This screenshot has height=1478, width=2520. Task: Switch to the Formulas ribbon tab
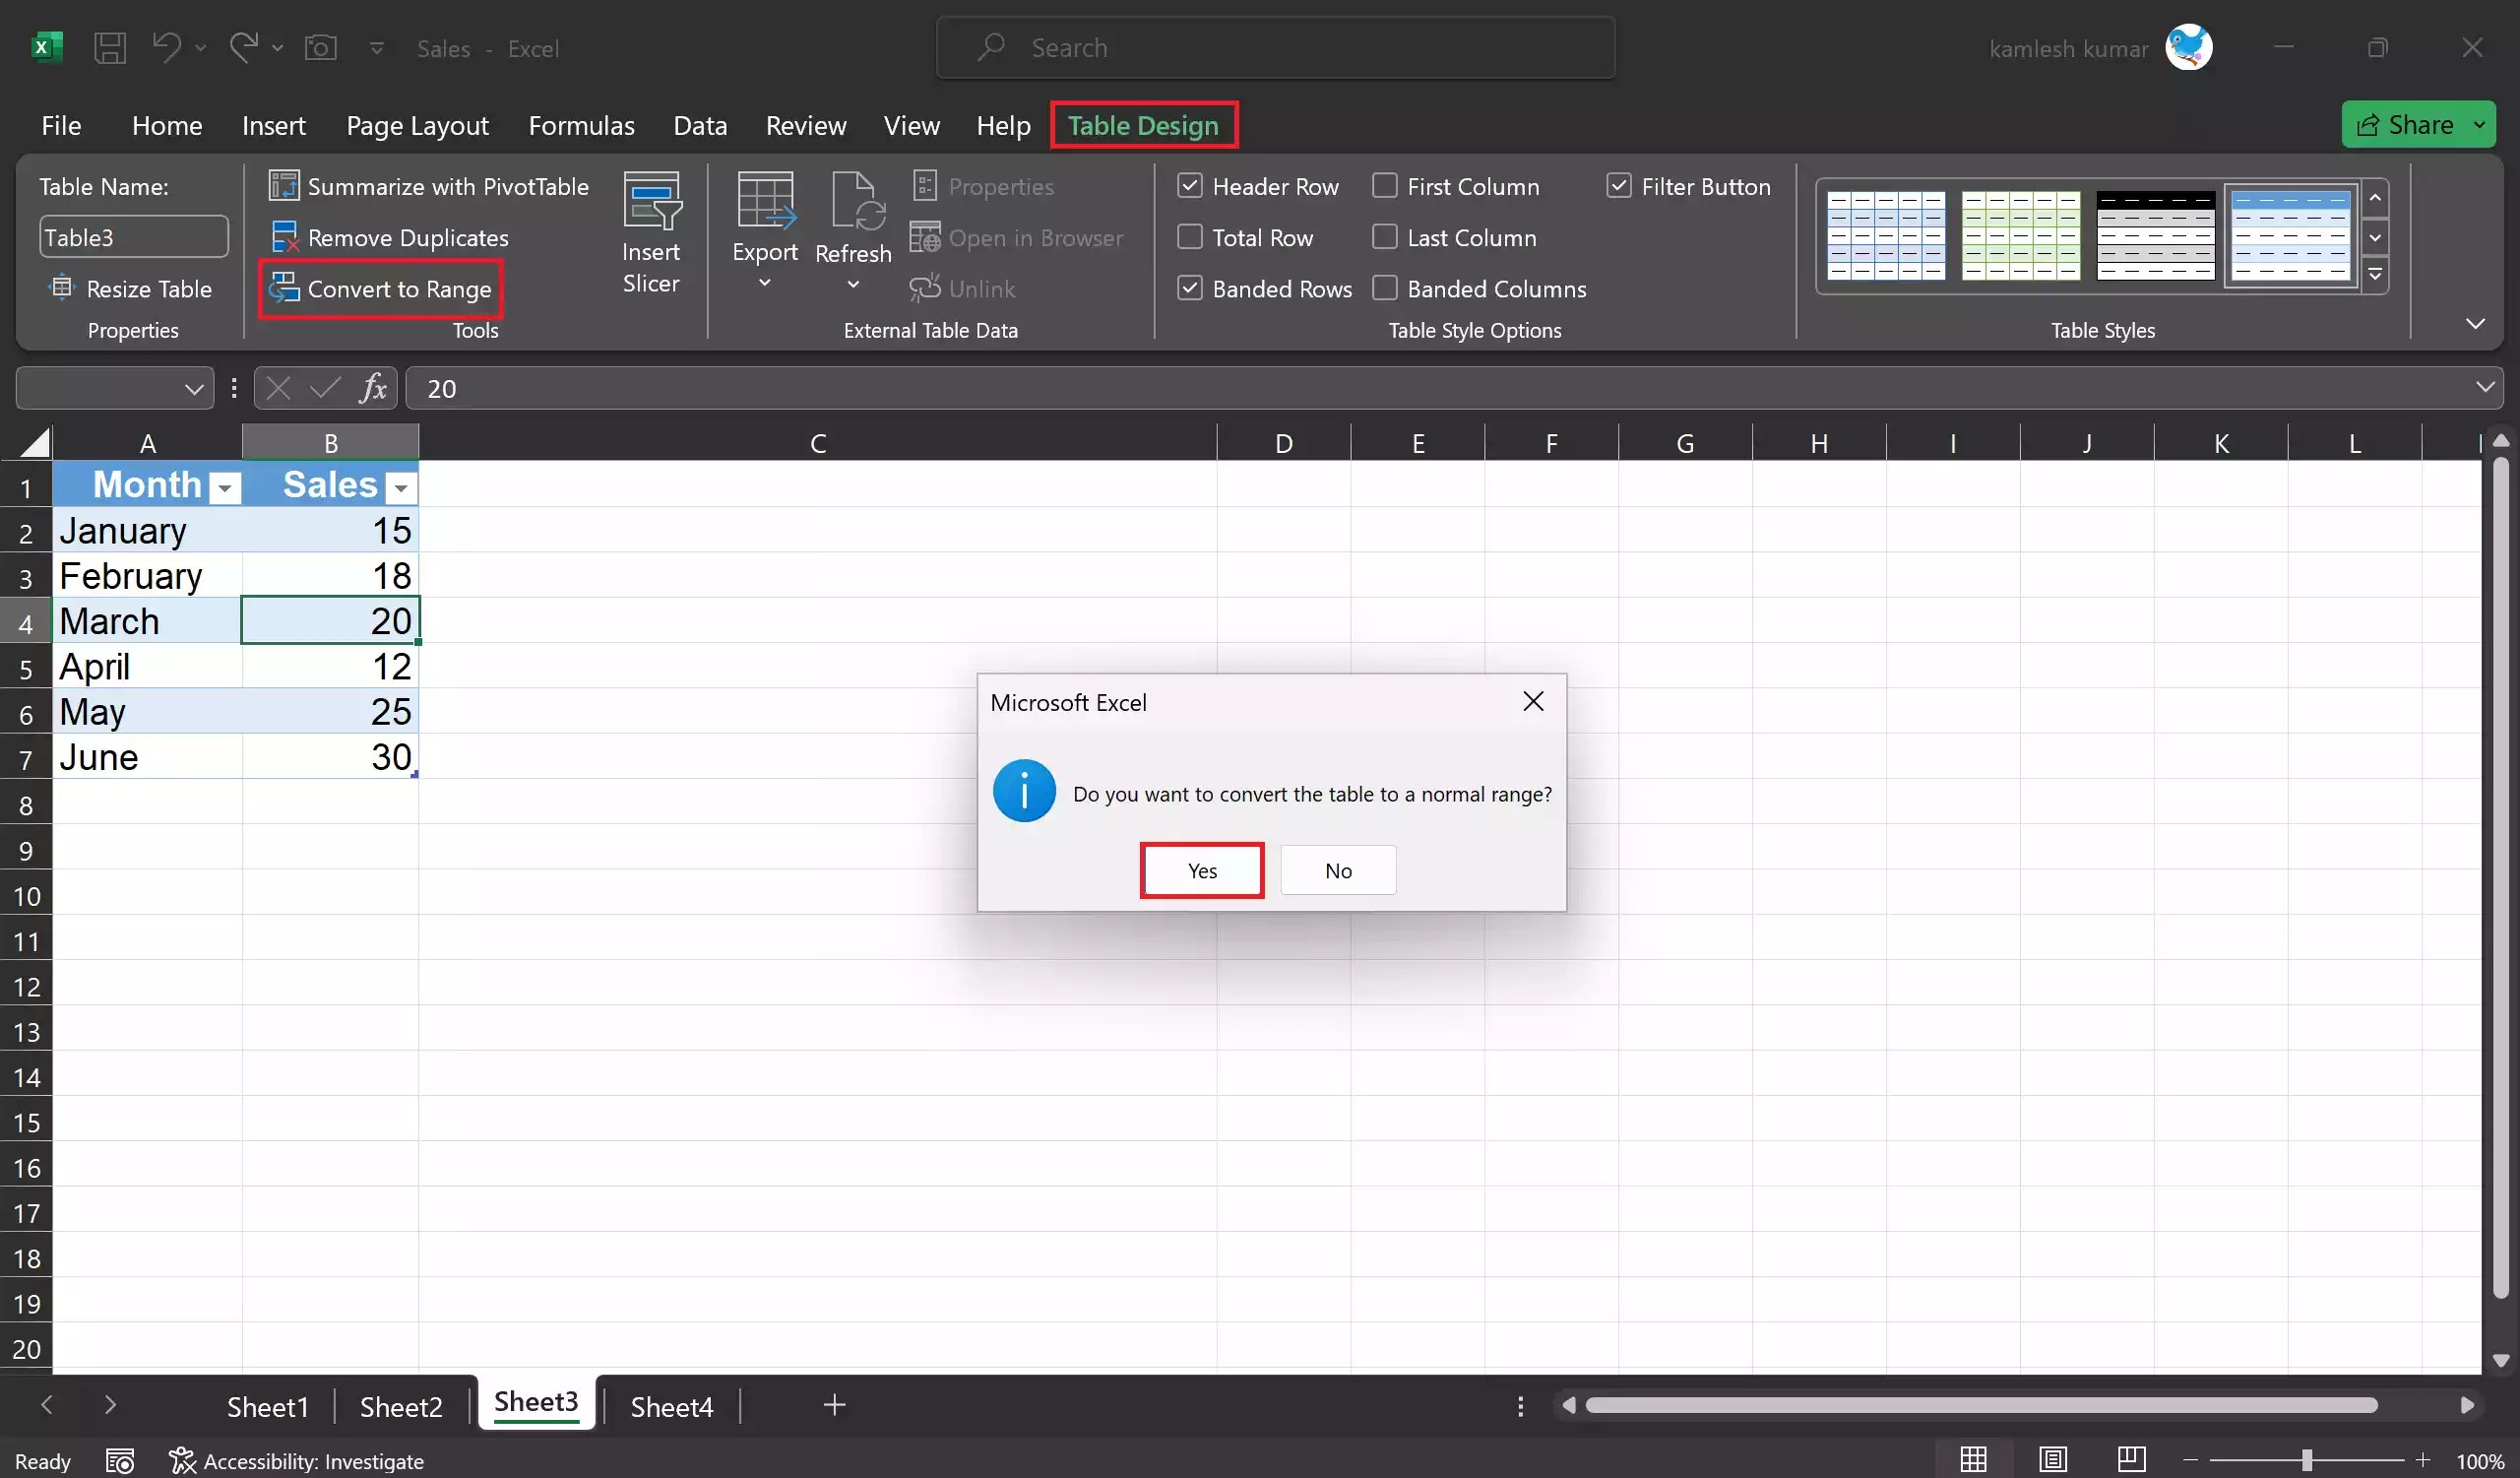coord(581,125)
